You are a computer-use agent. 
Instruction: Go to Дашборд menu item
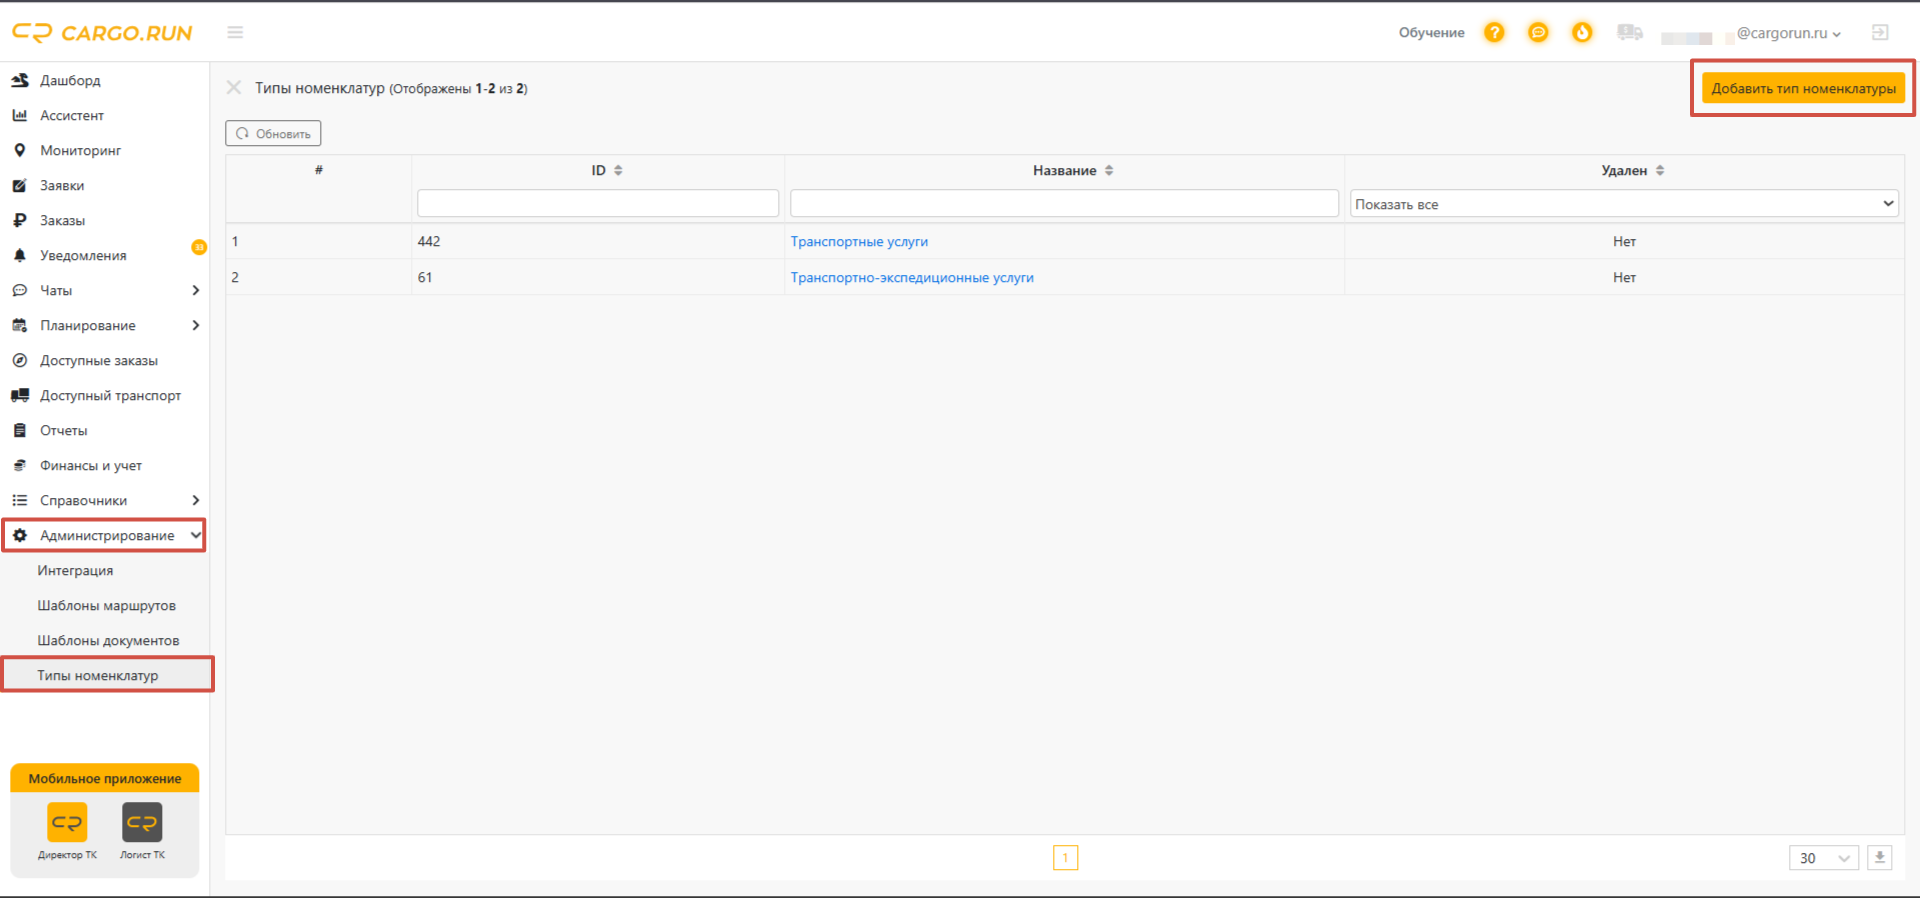click(70, 80)
